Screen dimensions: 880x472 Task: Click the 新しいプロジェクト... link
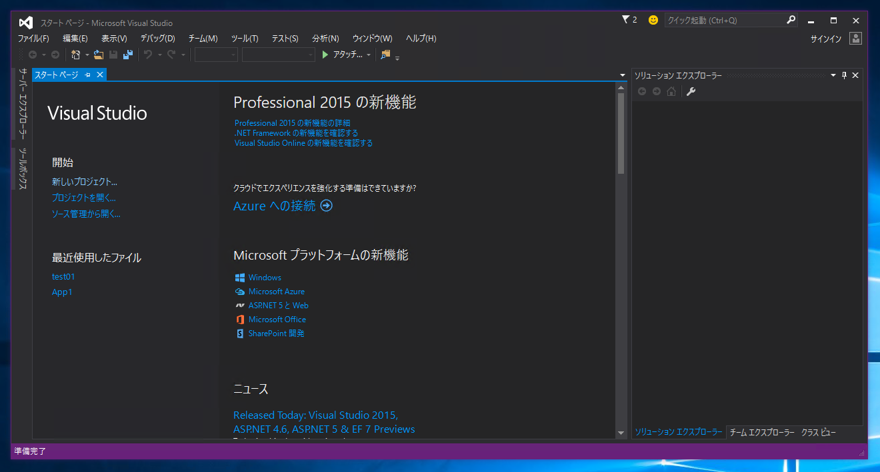[x=85, y=182]
